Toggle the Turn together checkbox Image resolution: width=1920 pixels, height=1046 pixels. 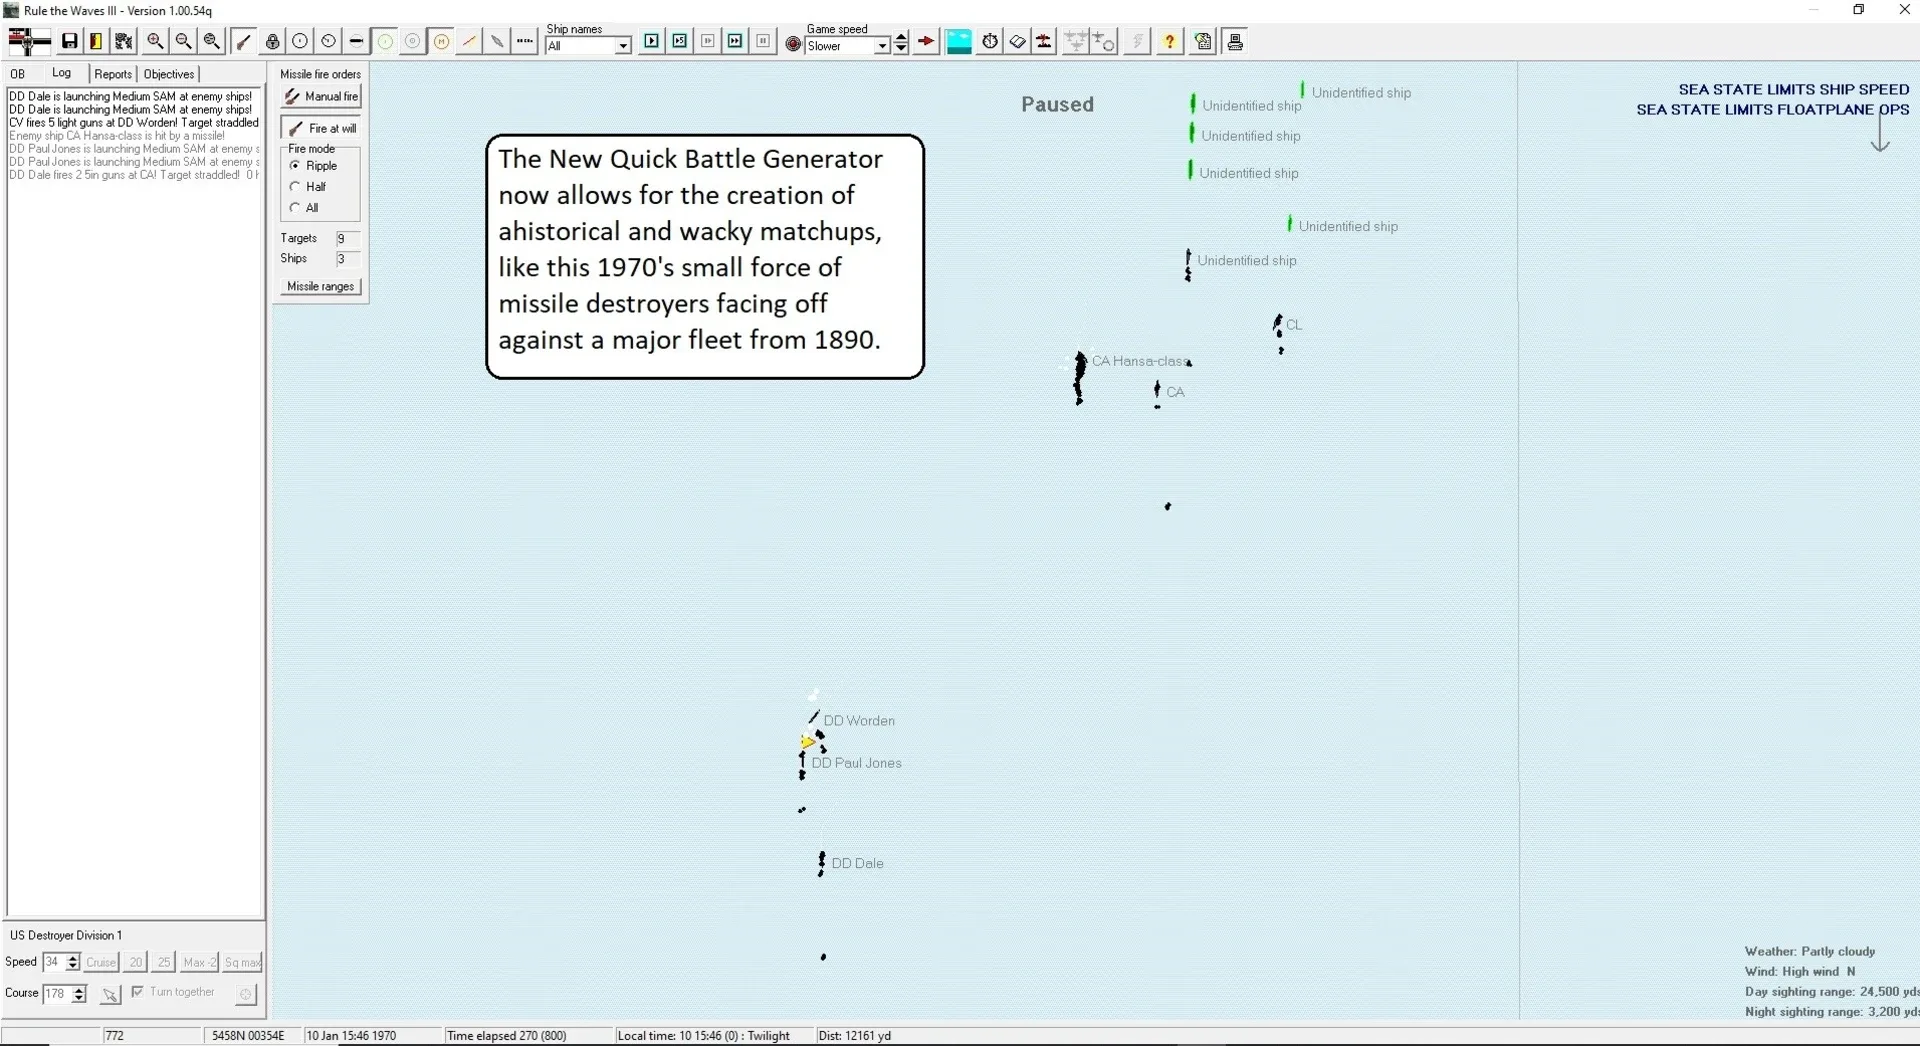pyautogui.click(x=138, y=992)
